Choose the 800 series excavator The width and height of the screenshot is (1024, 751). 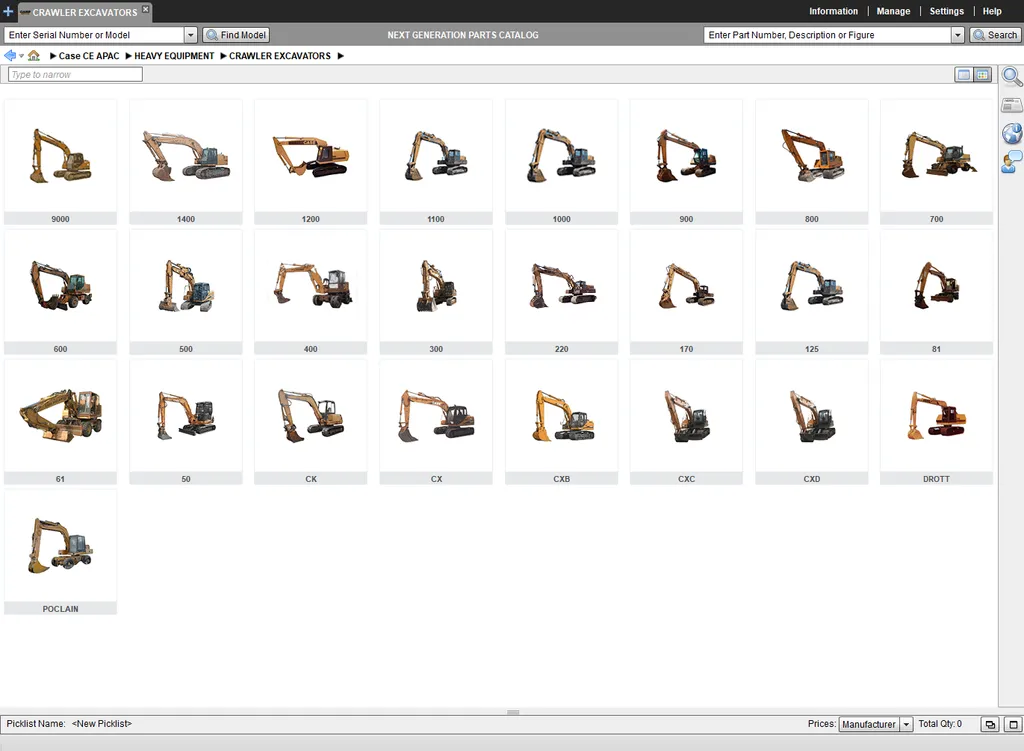[x=811, y=162]
